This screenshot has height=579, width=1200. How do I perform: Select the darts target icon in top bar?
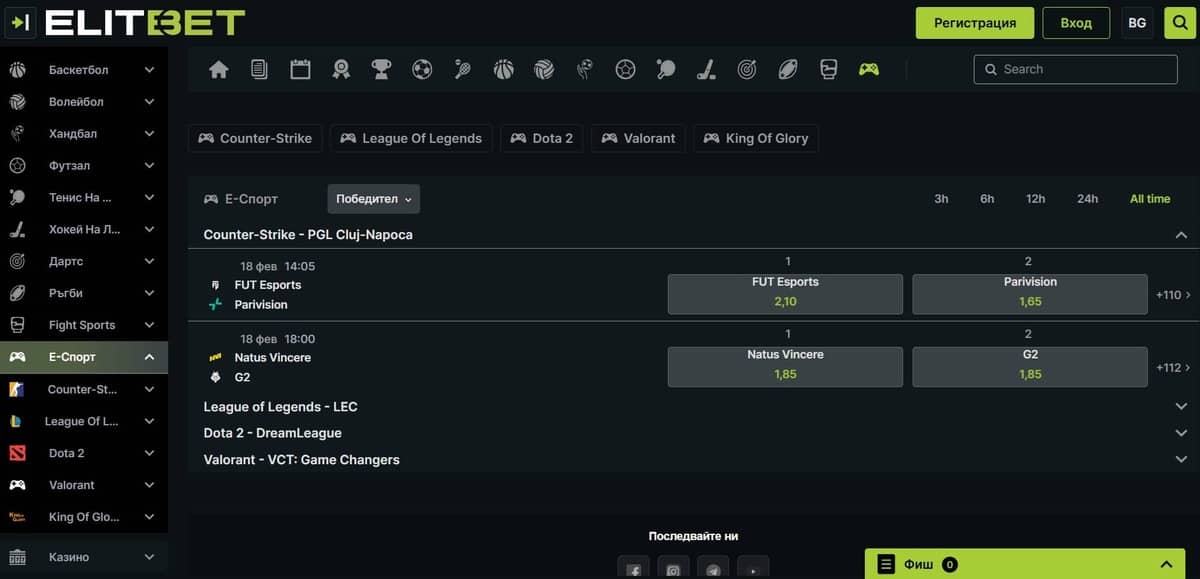pyautogui.click(x=747, y=69)
